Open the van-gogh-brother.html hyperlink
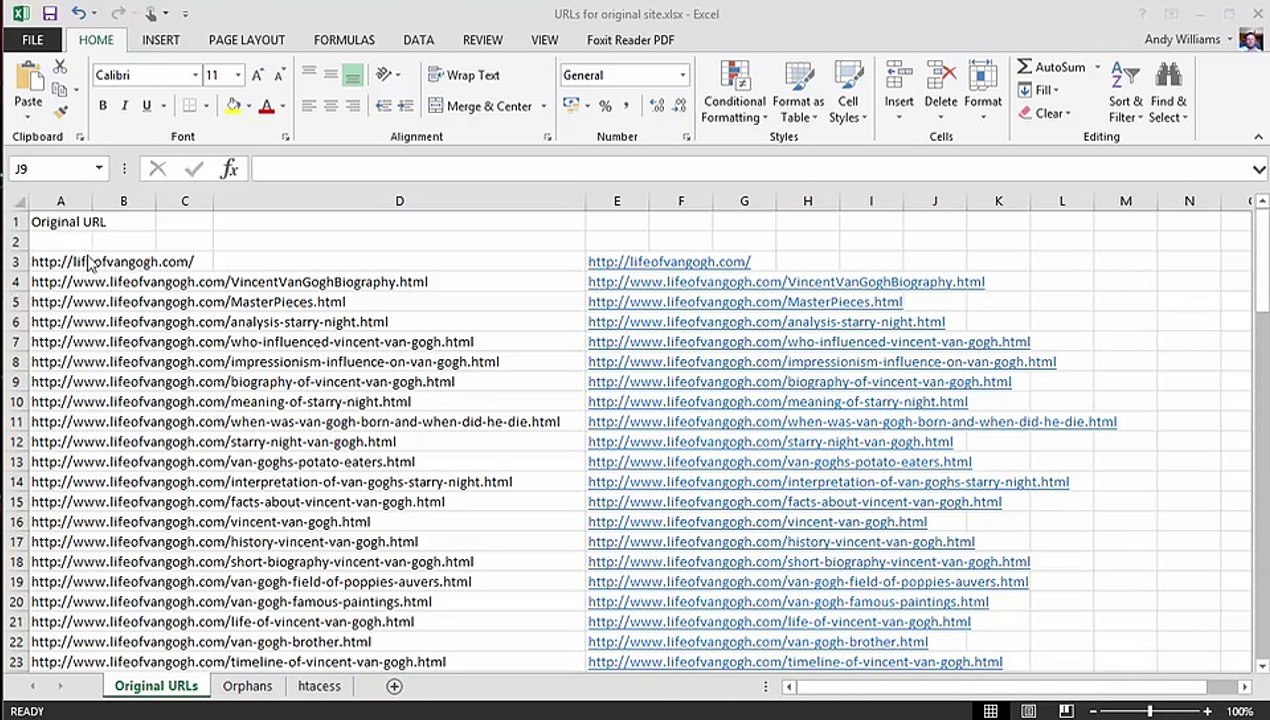Viewport: 1270px width, 720px height. click(x=758, y=642)
